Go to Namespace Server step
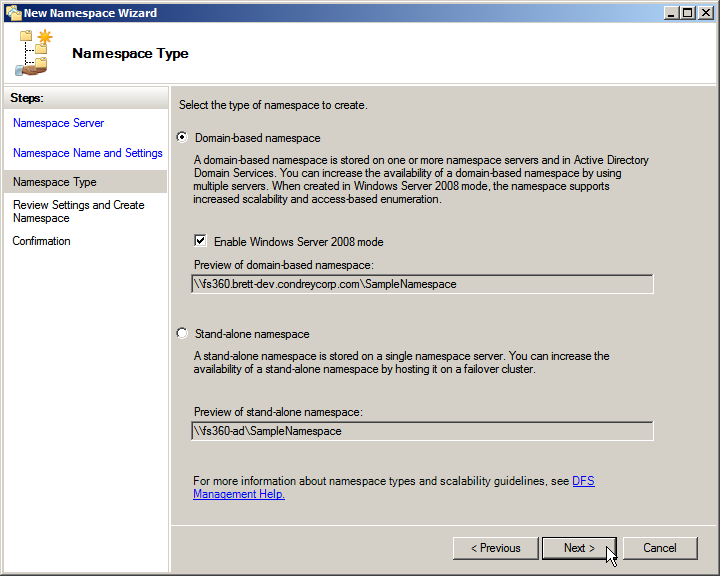This screenshot has width=720, height=576. point(58,123)
